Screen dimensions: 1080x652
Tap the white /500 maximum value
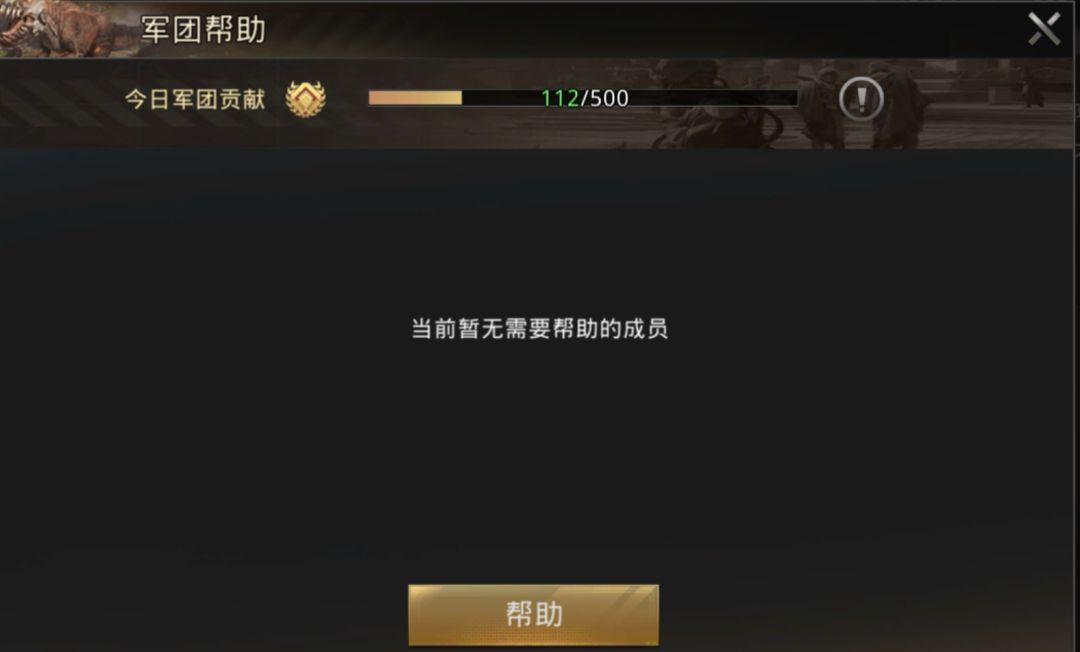[x=605, y=98]
